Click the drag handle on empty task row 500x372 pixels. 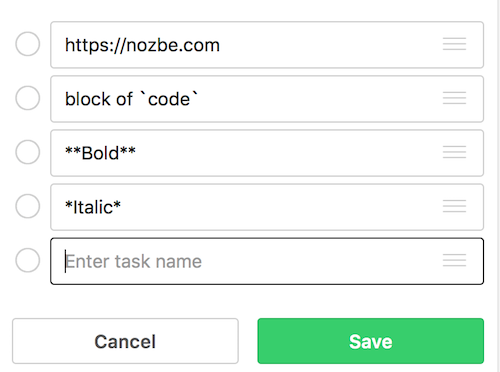454,260
